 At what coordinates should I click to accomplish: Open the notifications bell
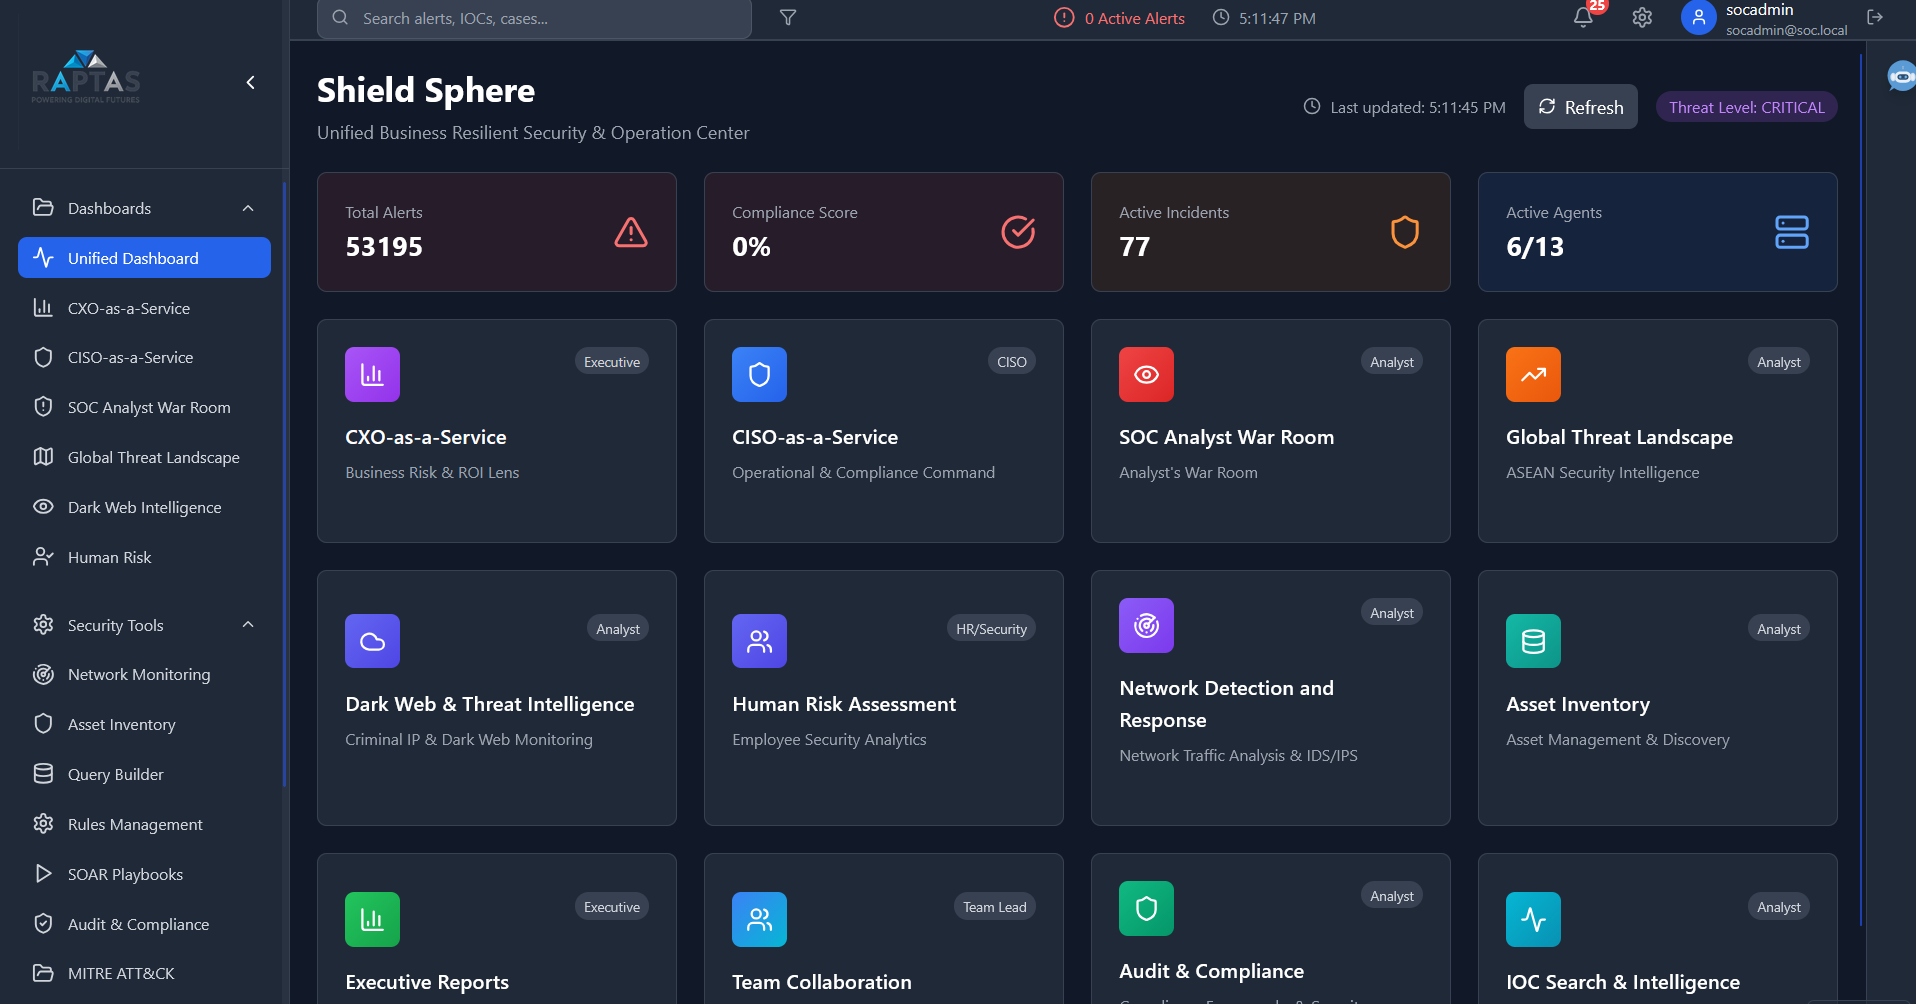click(x=1581, y=18)
